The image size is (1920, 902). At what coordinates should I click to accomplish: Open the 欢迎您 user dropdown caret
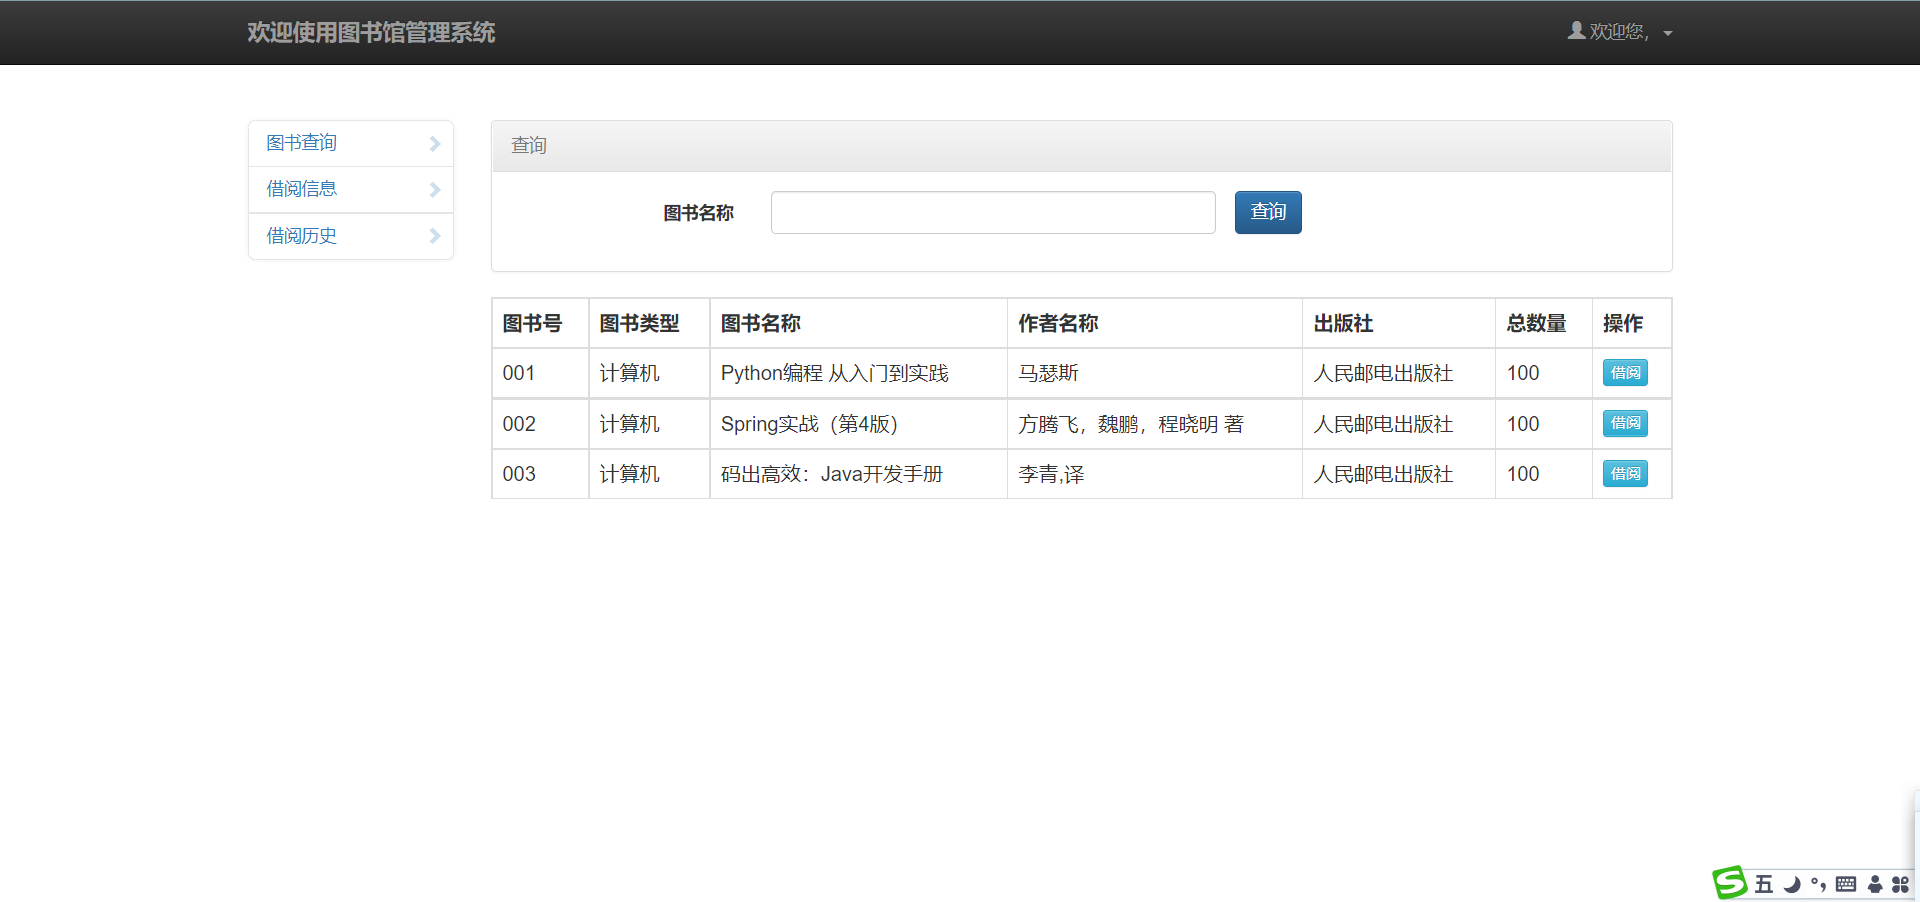1668,33
